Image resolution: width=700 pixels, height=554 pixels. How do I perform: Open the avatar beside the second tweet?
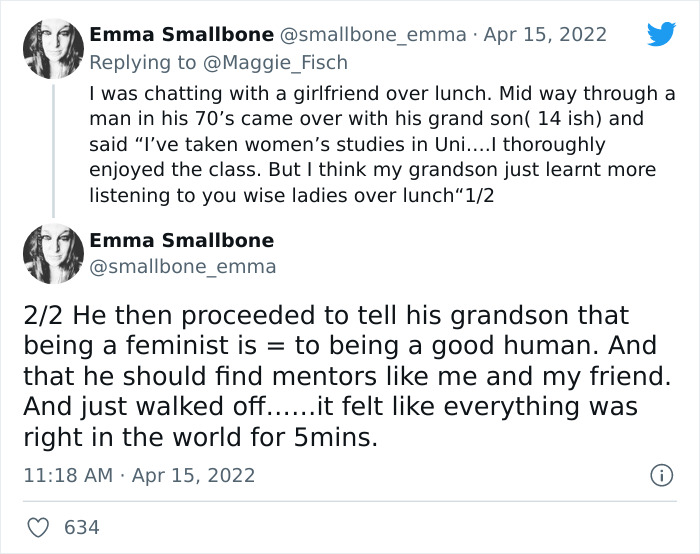pos(52,254)
